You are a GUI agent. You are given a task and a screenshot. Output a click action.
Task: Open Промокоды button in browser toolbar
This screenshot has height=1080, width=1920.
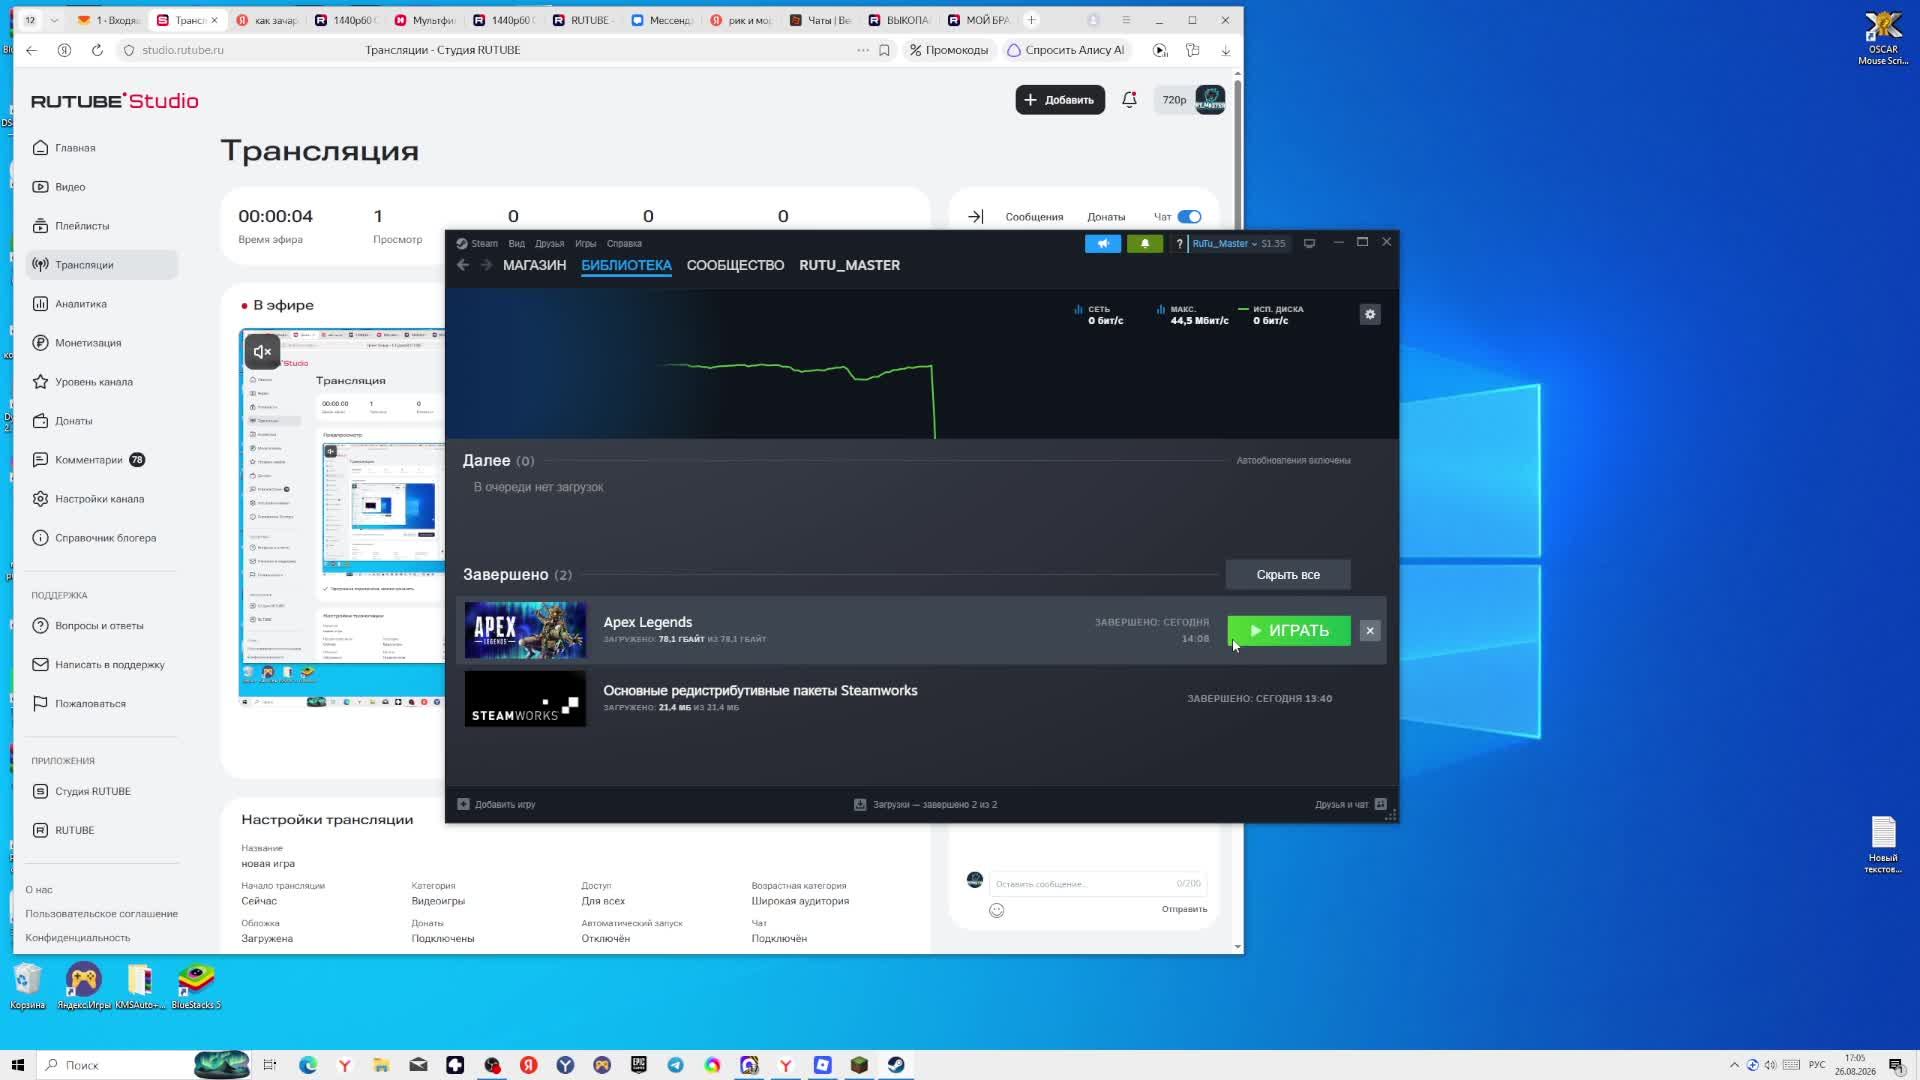949,50
